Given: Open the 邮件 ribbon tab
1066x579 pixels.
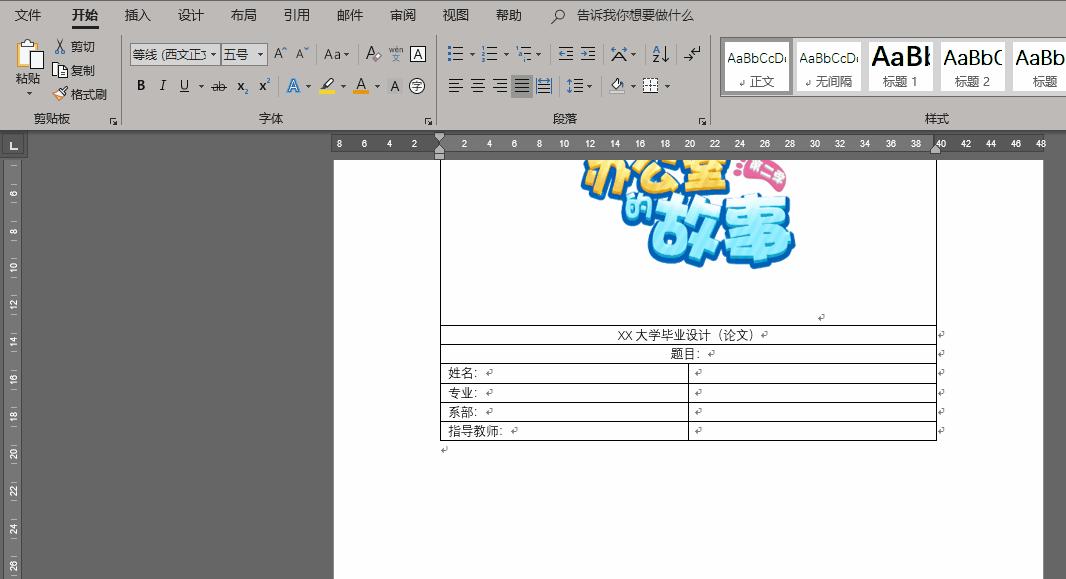Looking at the screenshot, I should [x=349, y=15].
